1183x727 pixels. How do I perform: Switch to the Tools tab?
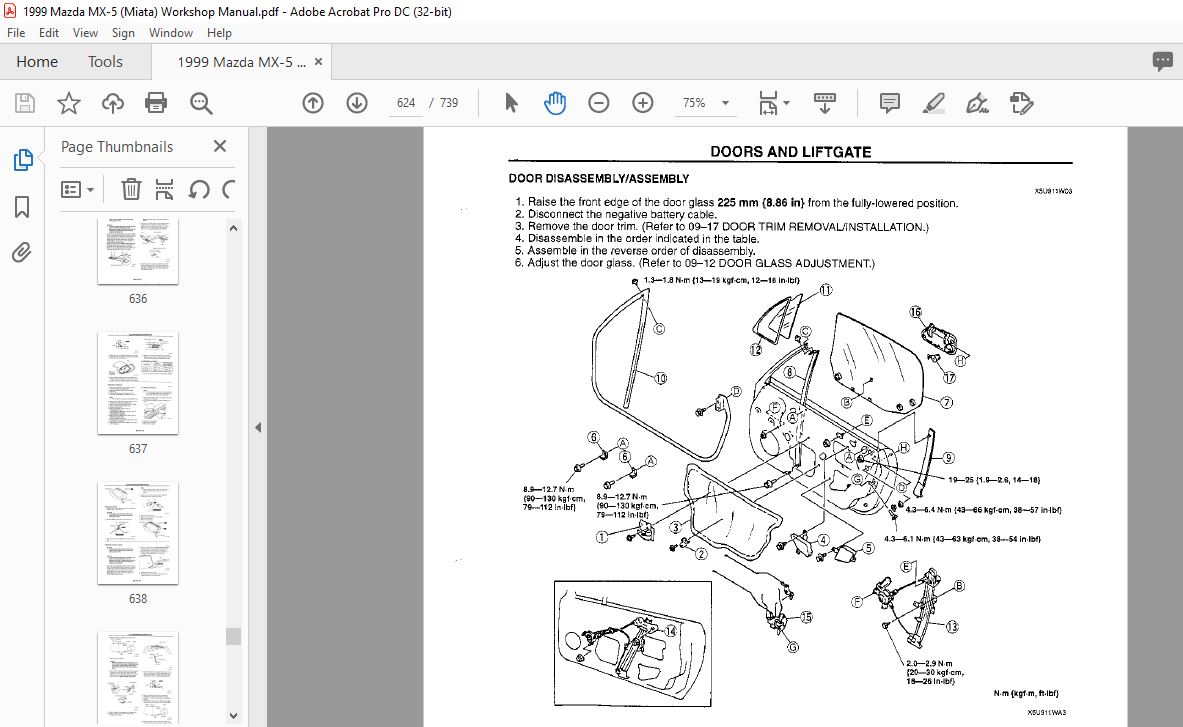[105, 62]
